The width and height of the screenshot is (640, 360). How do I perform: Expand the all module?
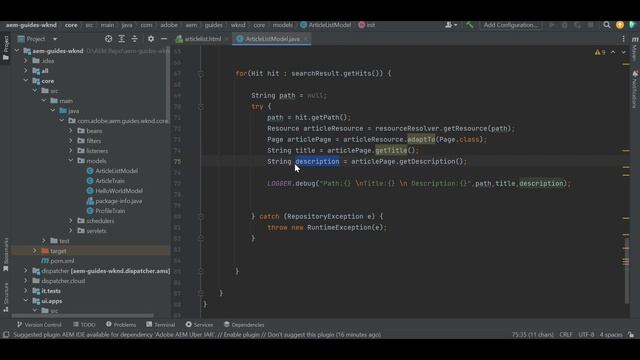coord(26,71)
